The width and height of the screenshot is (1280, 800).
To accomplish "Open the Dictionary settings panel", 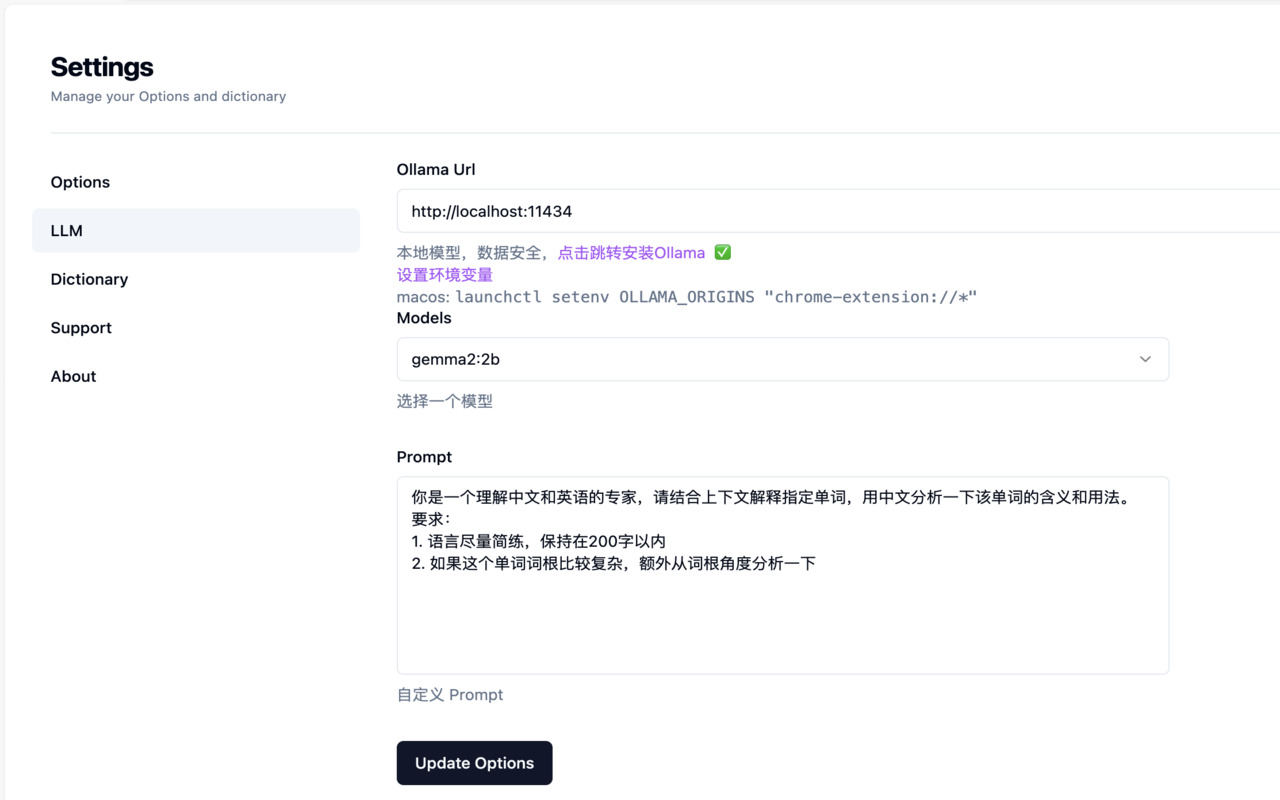I will [x=89, y=279].
